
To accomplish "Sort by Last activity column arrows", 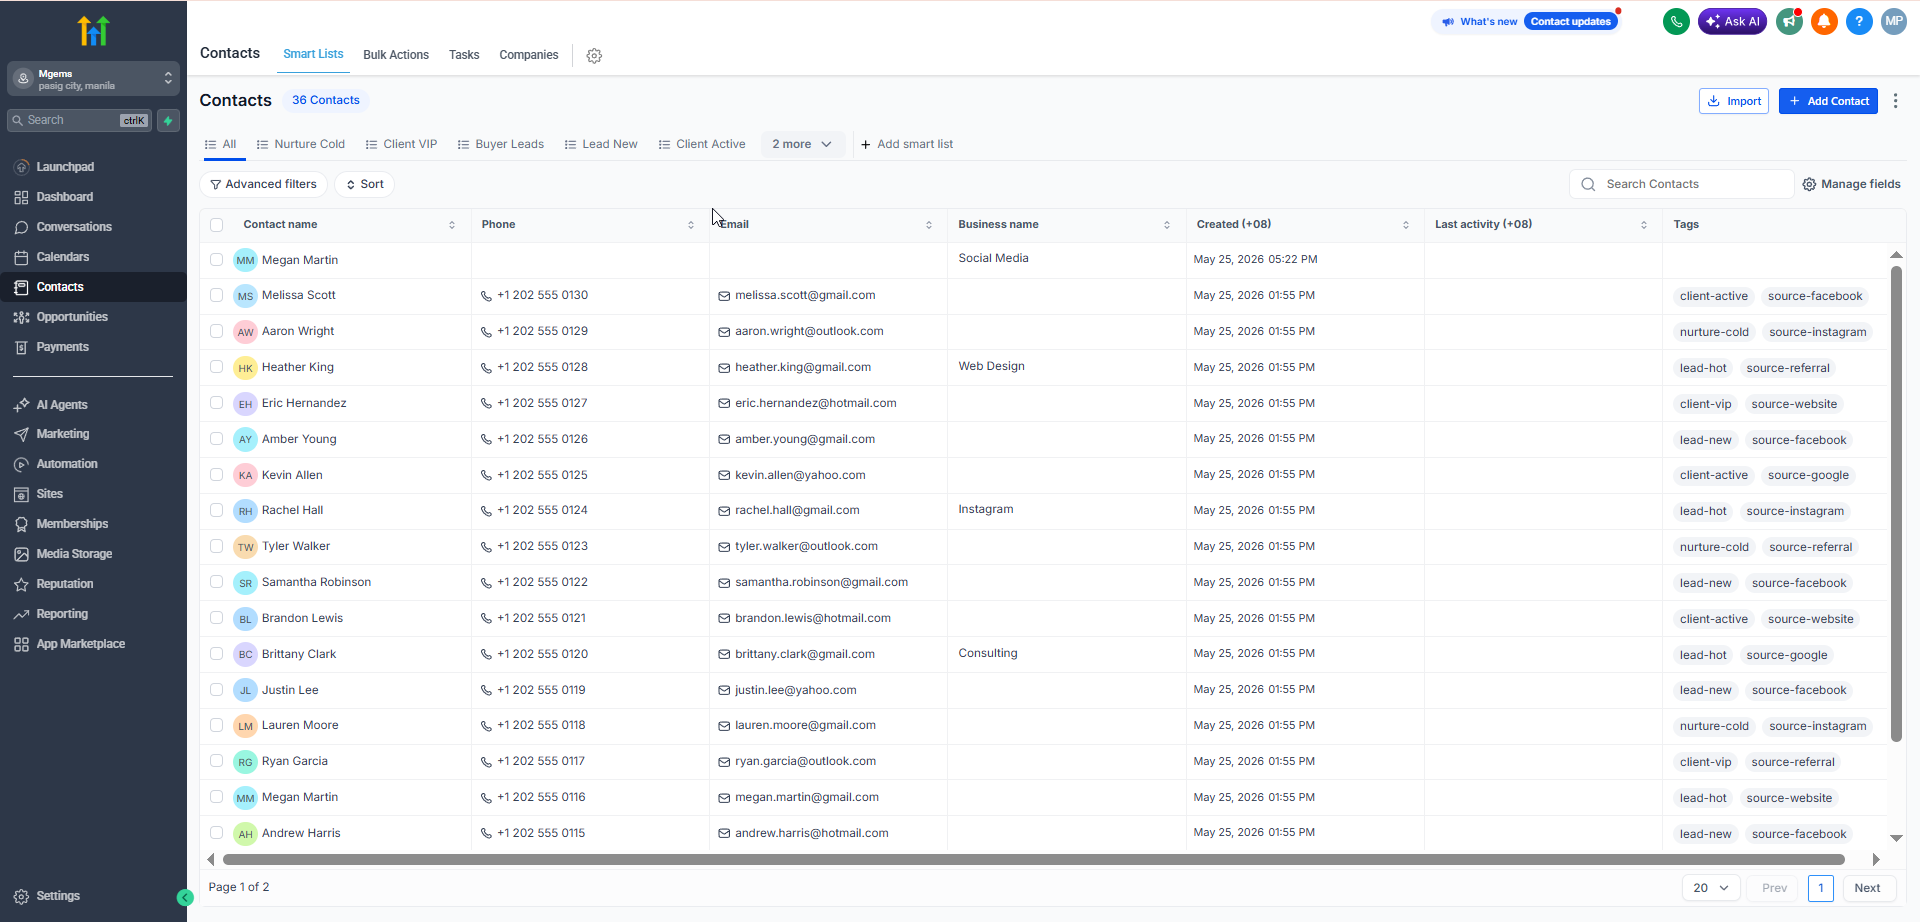I will pos(1644,225).
